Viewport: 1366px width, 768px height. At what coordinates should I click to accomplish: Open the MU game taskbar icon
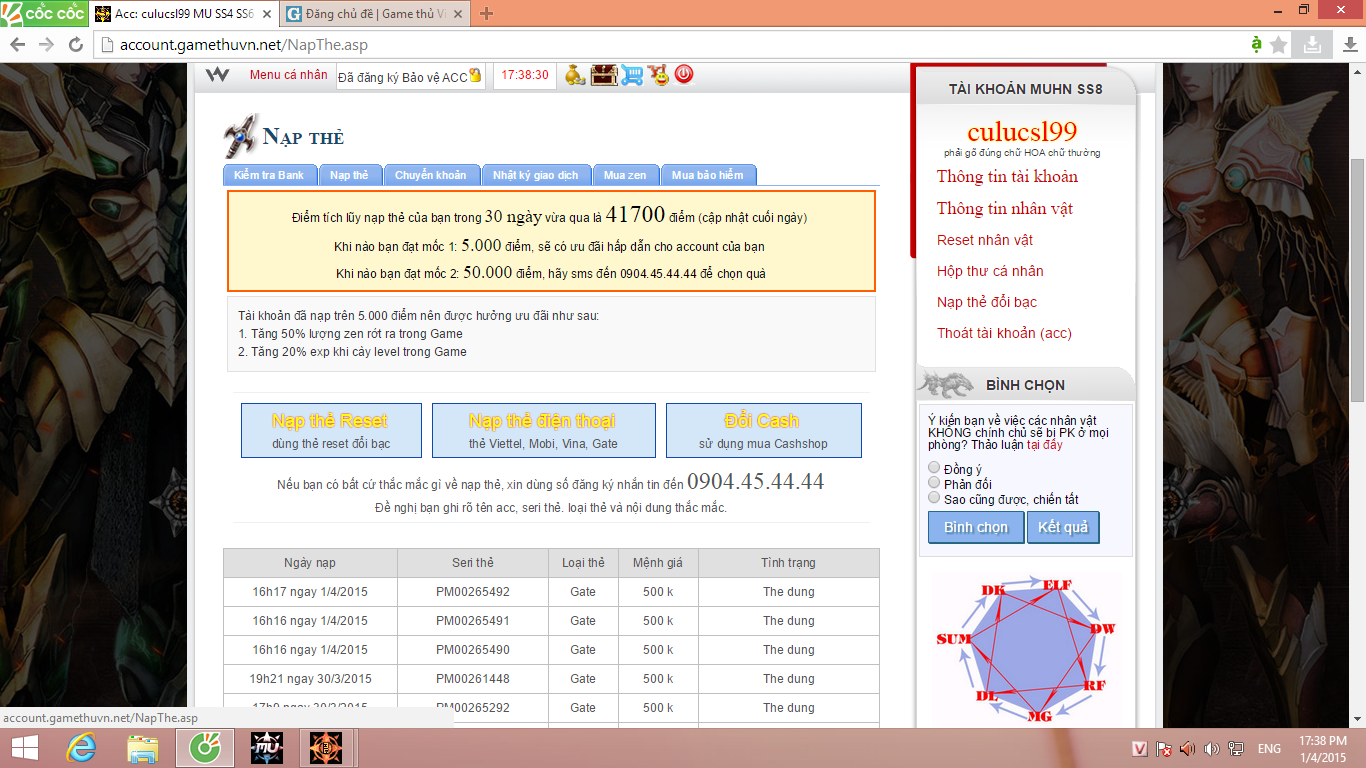pyautogui.click(x=267, y=748)
